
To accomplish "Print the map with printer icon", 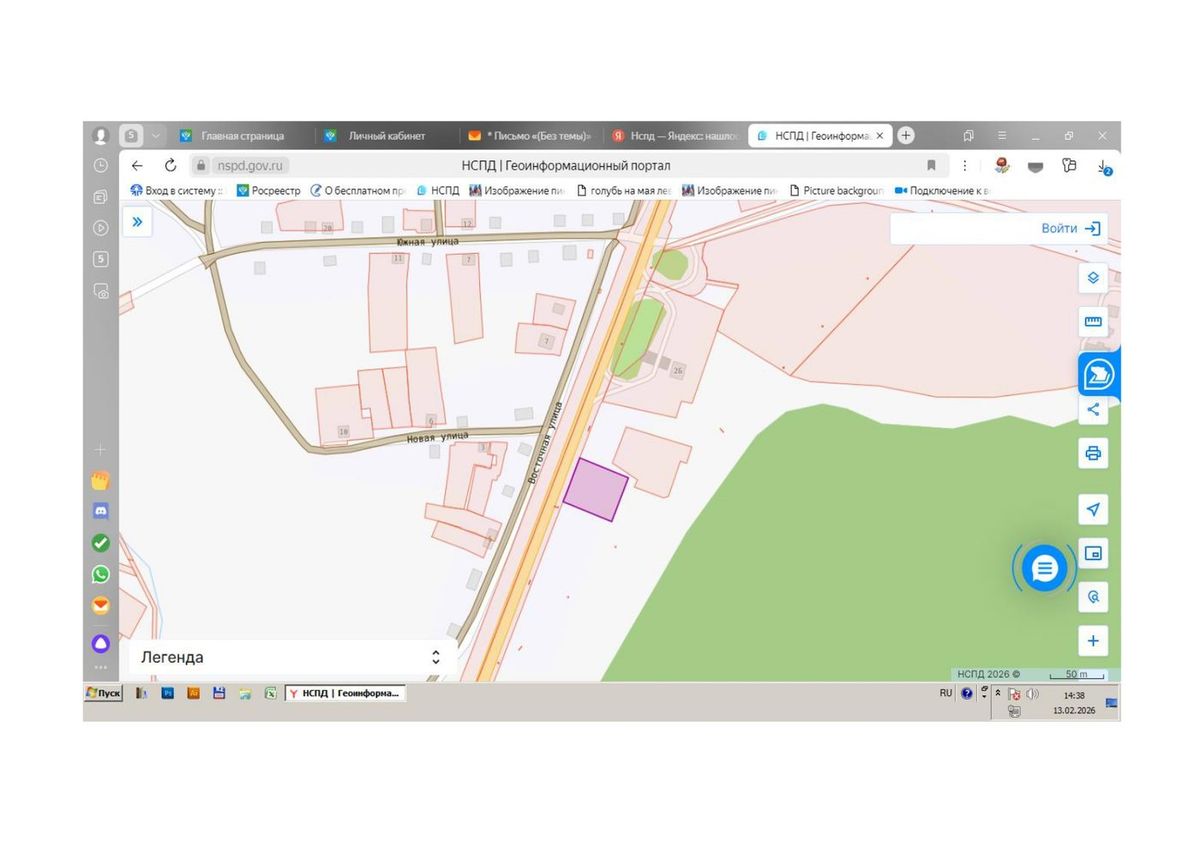I will [1093, 453].
